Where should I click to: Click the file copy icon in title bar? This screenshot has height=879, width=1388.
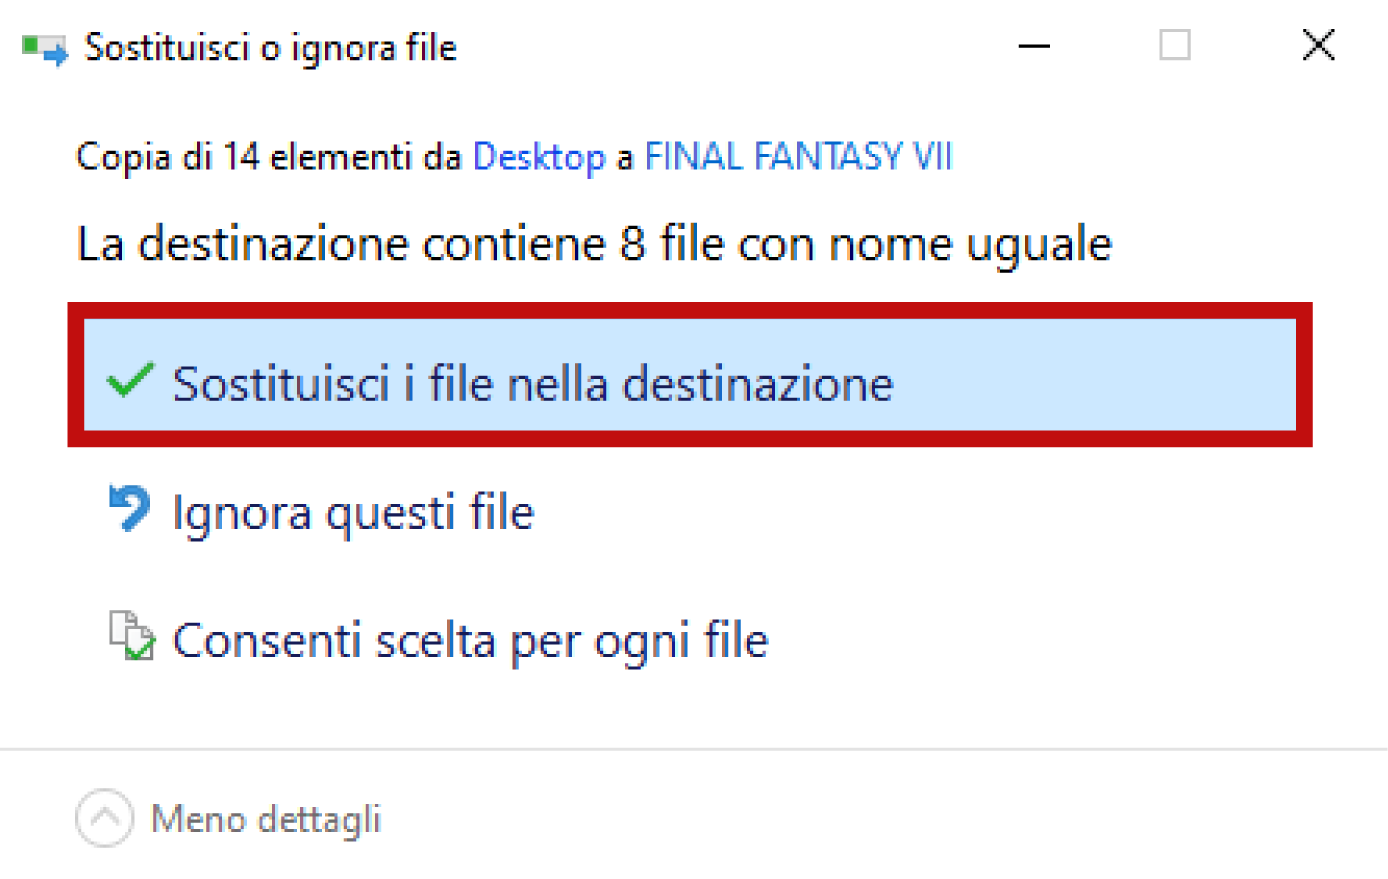coord(45,48)
